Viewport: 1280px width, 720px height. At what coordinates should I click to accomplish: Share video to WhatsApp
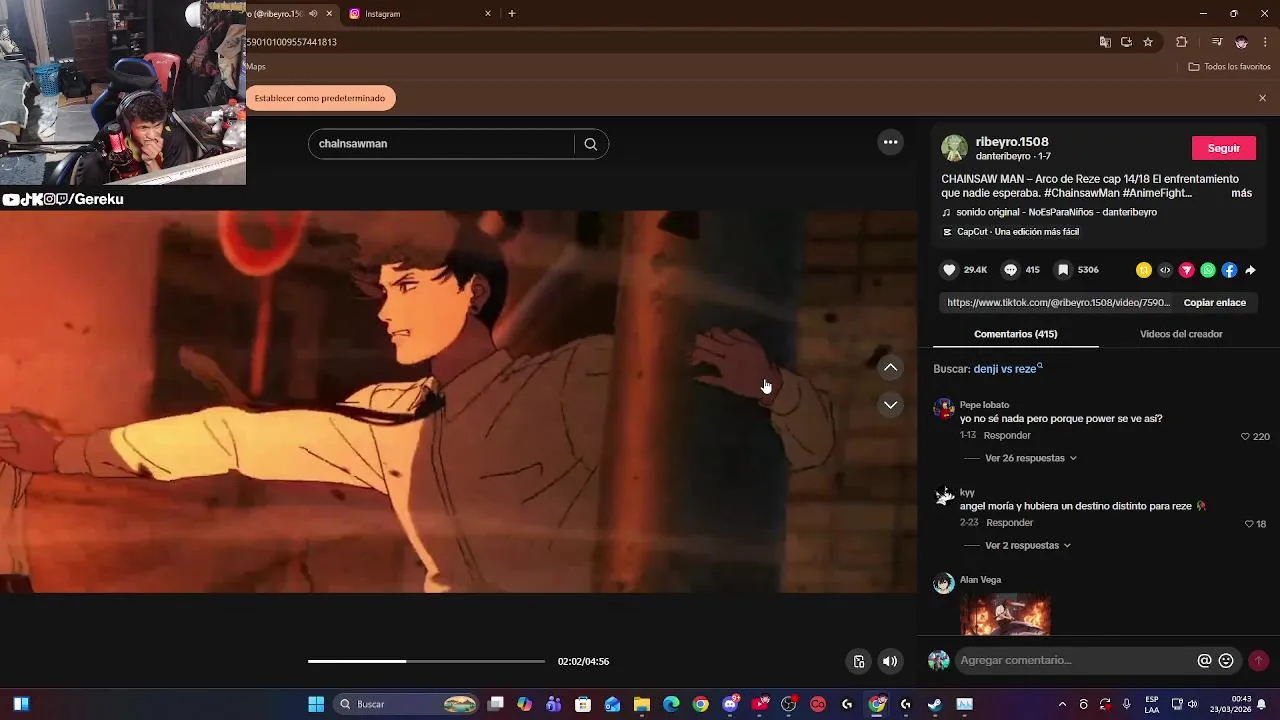1208,270
